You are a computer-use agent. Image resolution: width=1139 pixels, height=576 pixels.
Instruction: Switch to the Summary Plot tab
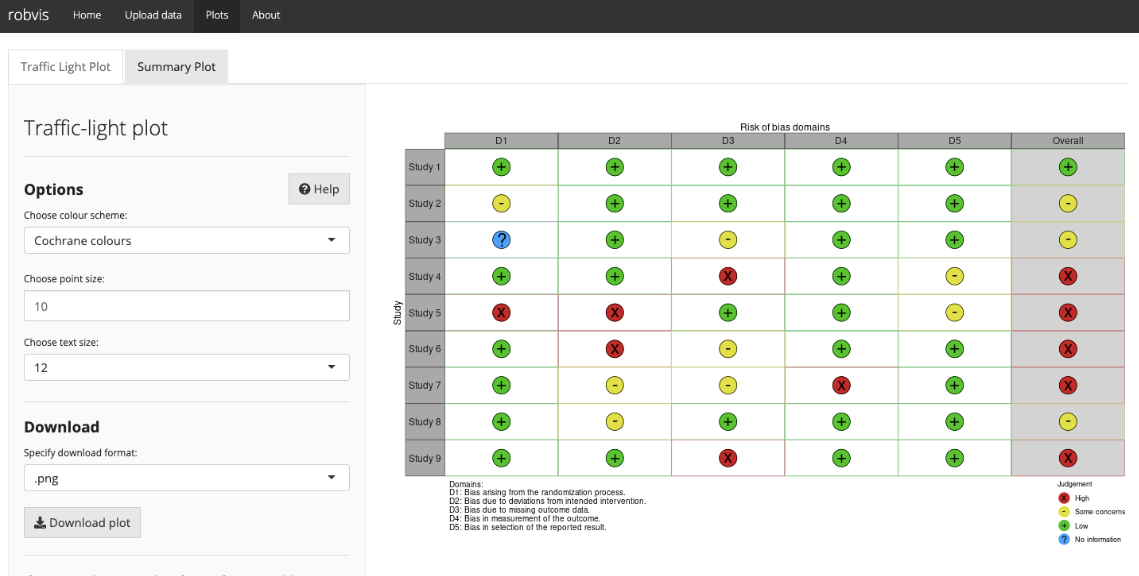[x=177, y=67]
